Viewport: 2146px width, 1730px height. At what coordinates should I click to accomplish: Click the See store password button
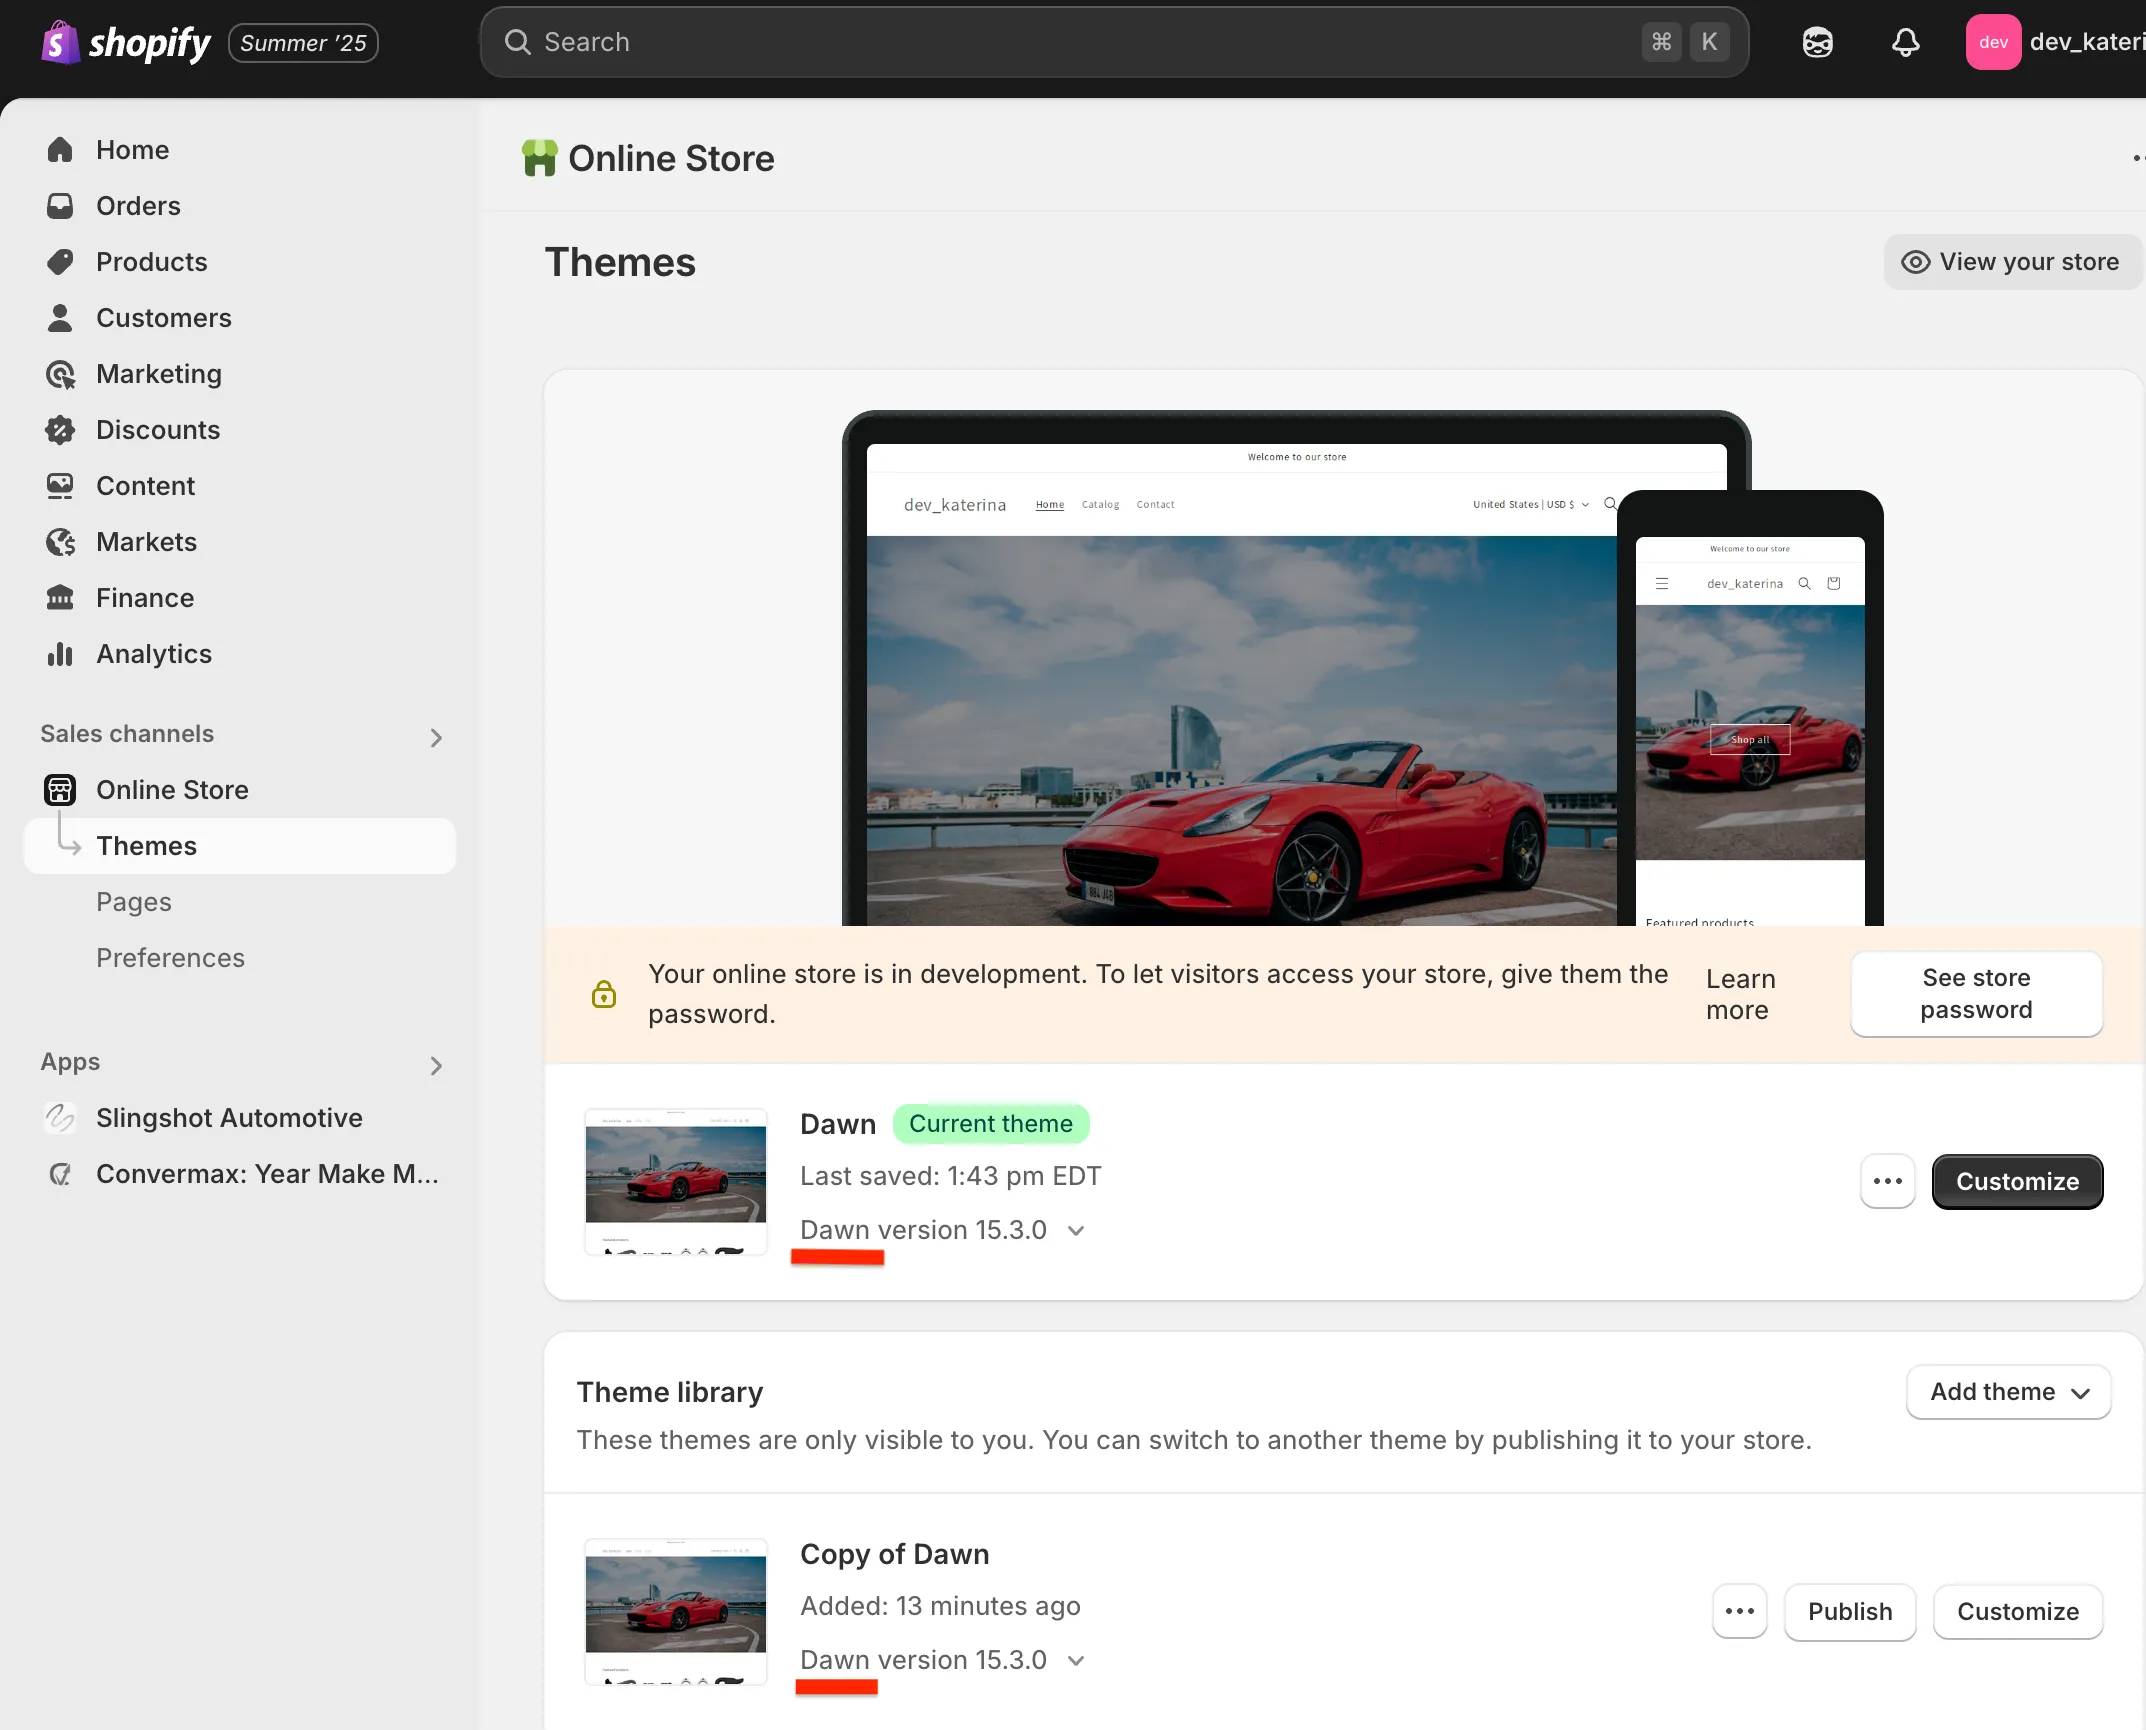click(1976, 994)
